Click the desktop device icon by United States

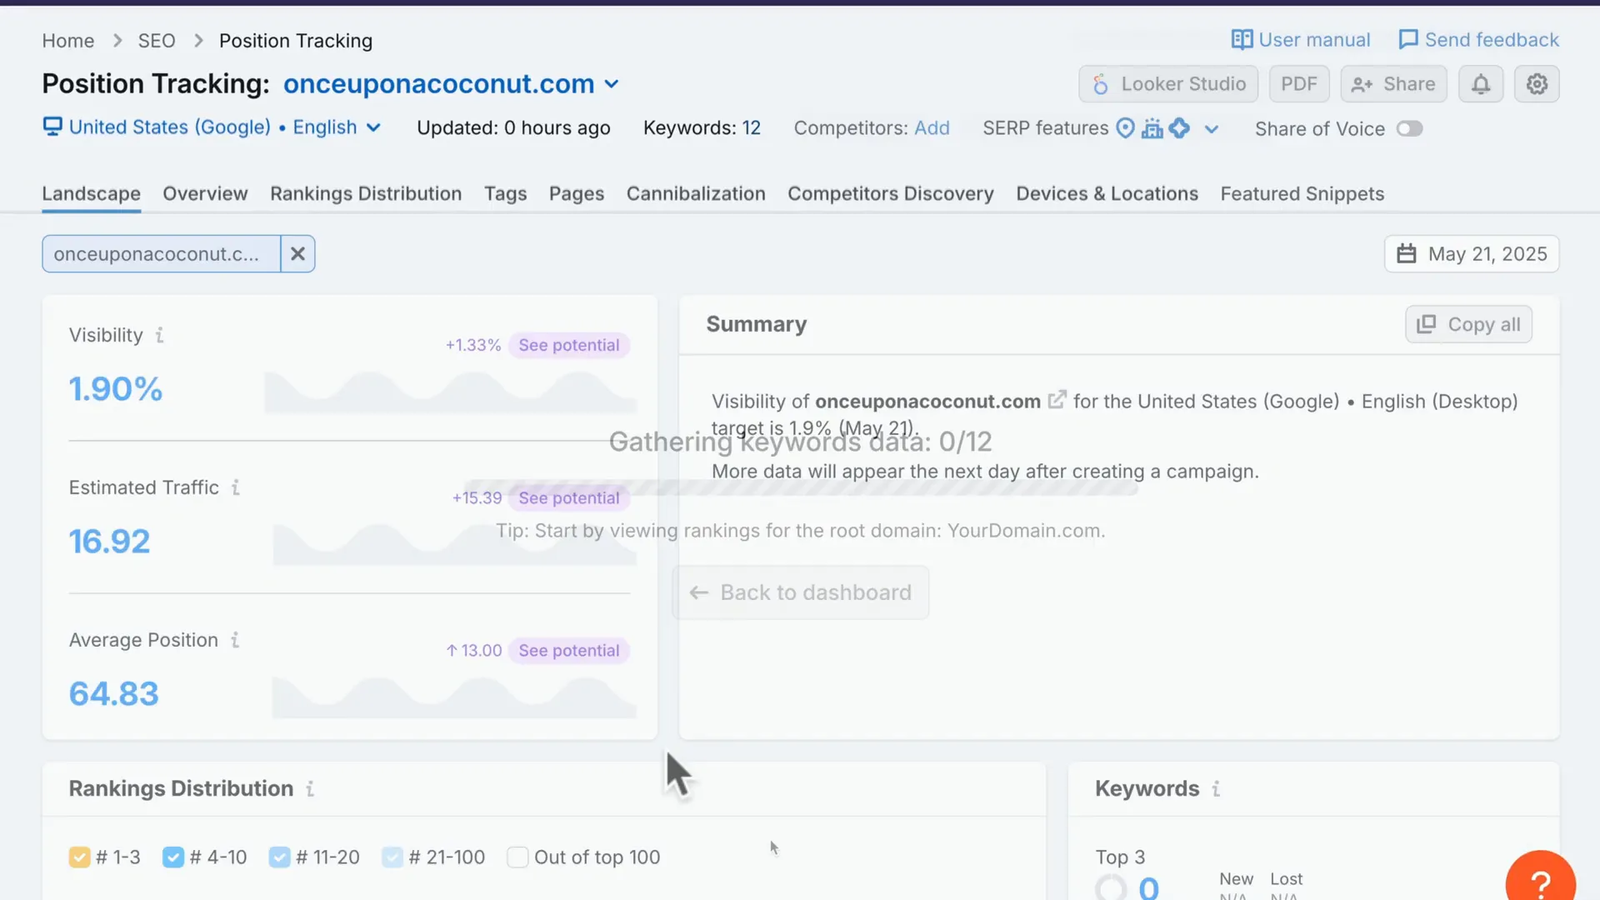[x=52, y=127]
